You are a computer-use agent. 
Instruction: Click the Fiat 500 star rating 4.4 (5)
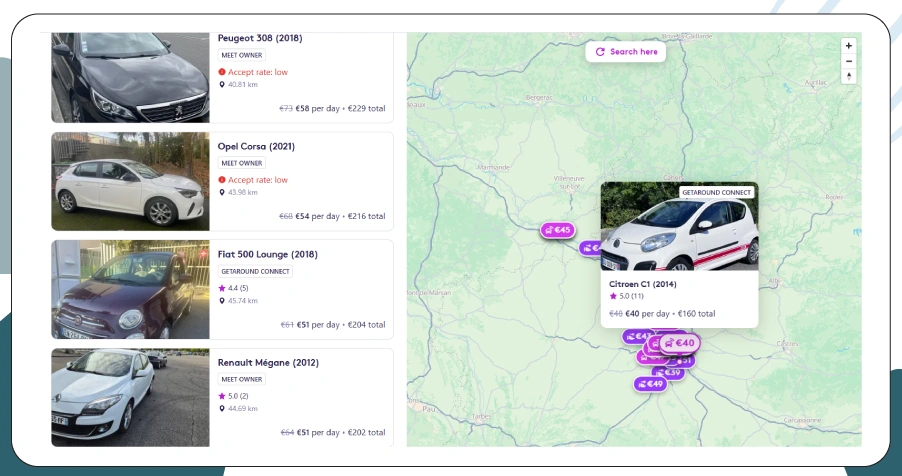coord(234,288)
